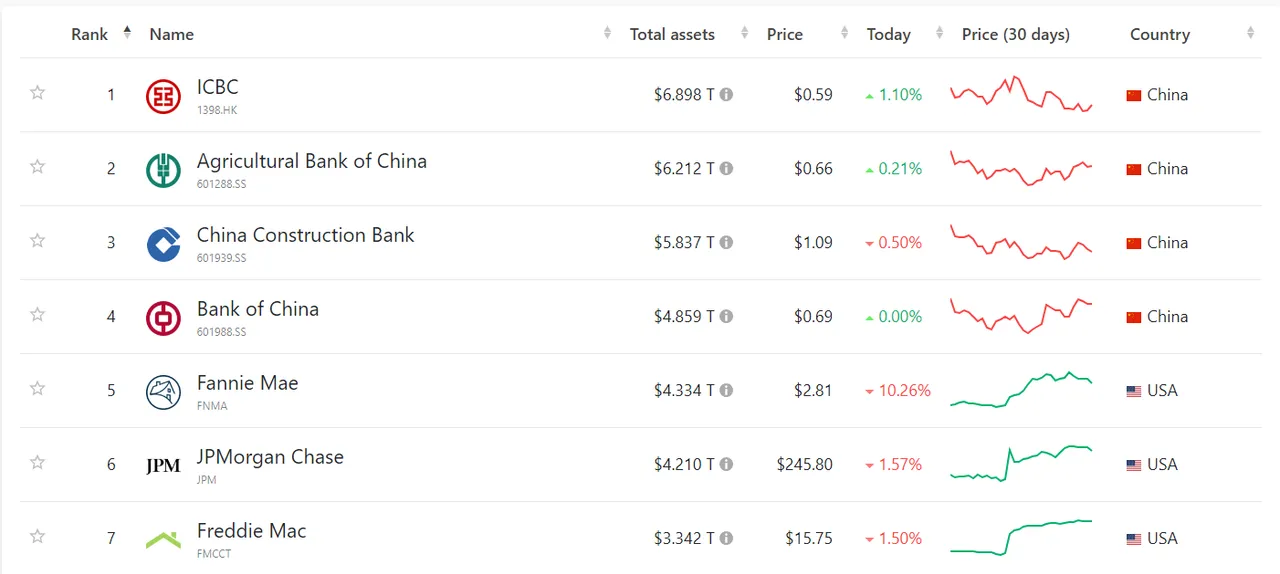Open the Fannie Mae company link
The width and height of the screenshot is (1280, 574).
[x=247, y=383]
